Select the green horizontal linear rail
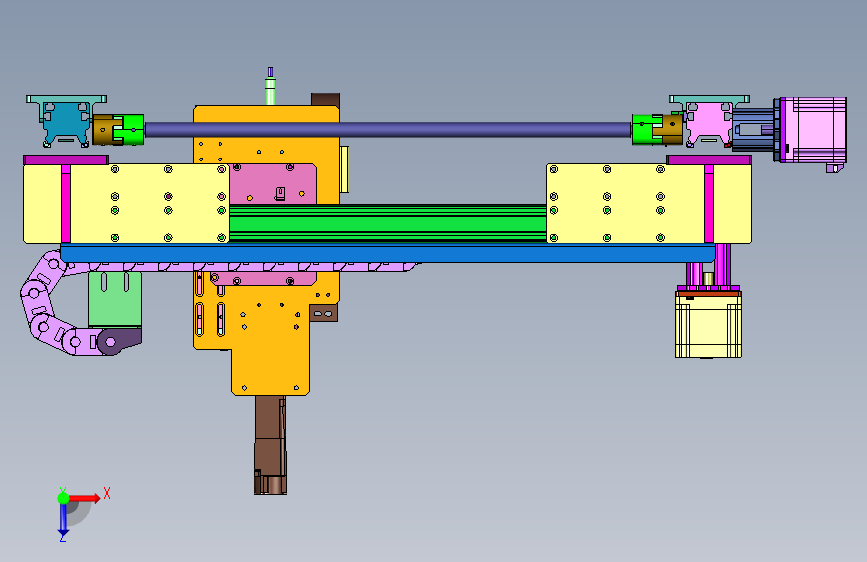Screen dimensions: 867x562 [388, 223]
